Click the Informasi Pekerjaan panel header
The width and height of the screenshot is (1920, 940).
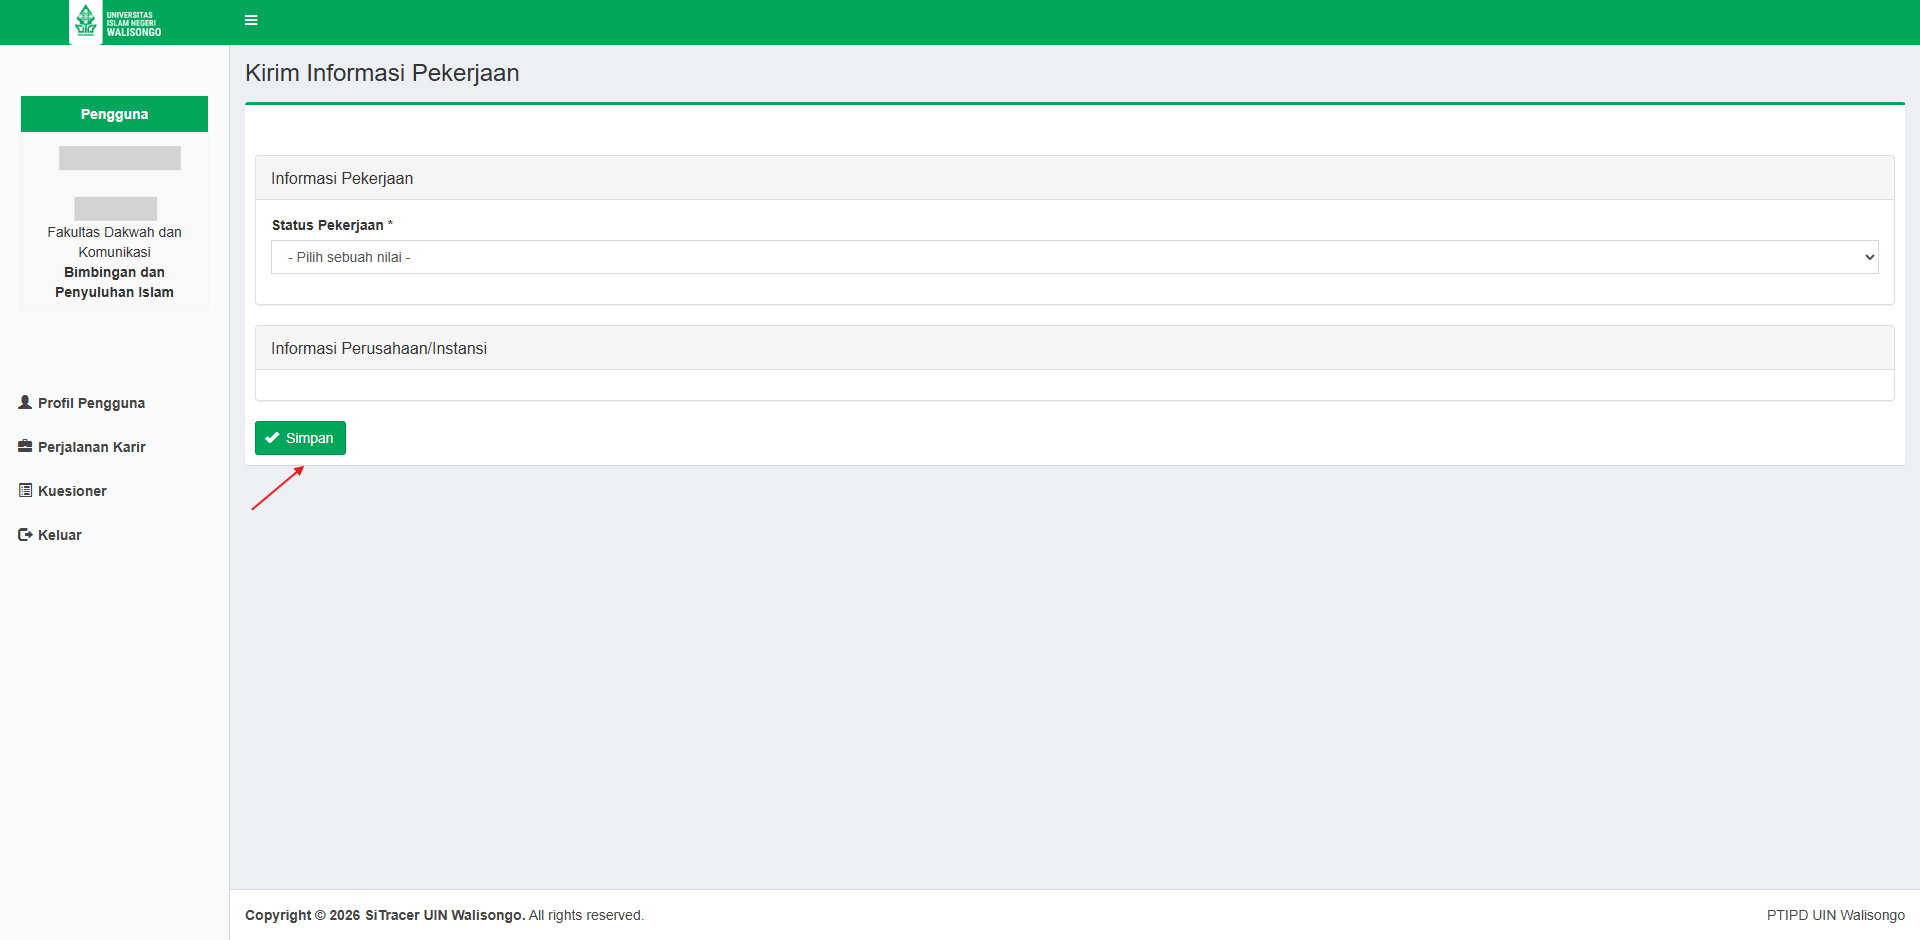click(342, 178)
